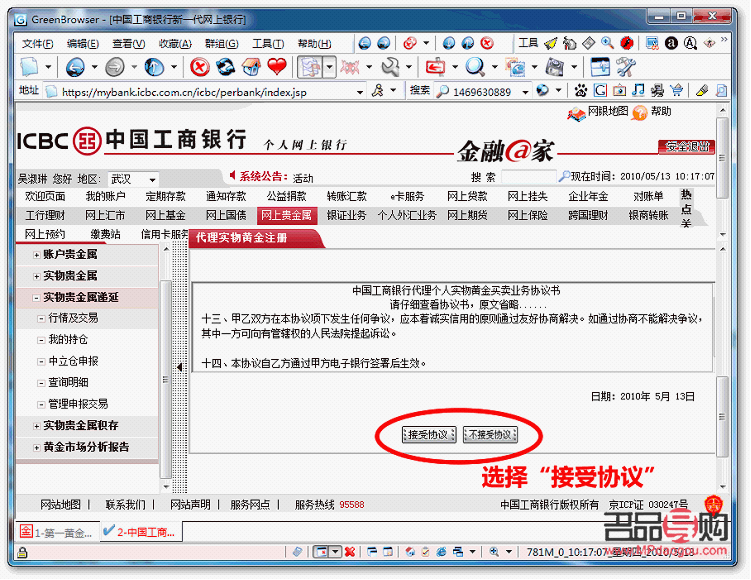Open the 工具(T) menu
The width and height of the screenshot is (751, 580).
pos(268,44)
